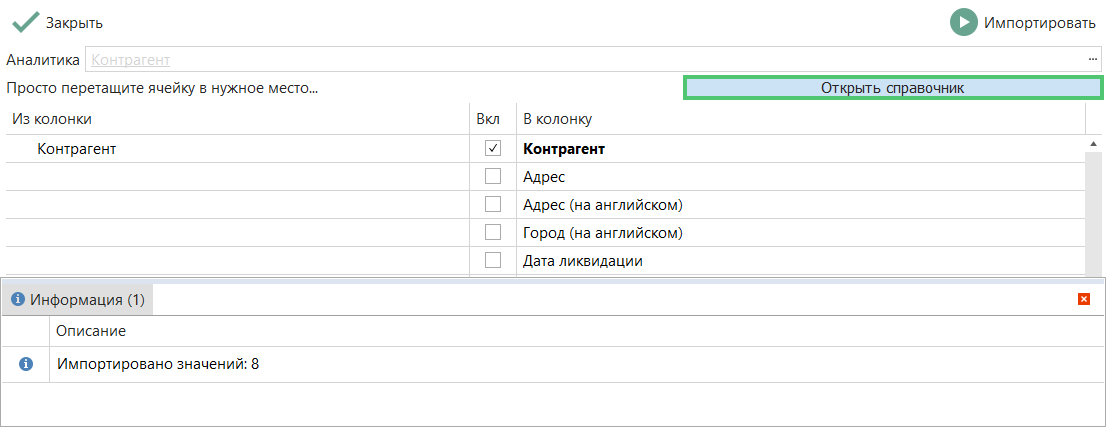1106x427 pixels.
Task: Uncheck the Контрагент column checkbox
Action: tap(492, 149)
